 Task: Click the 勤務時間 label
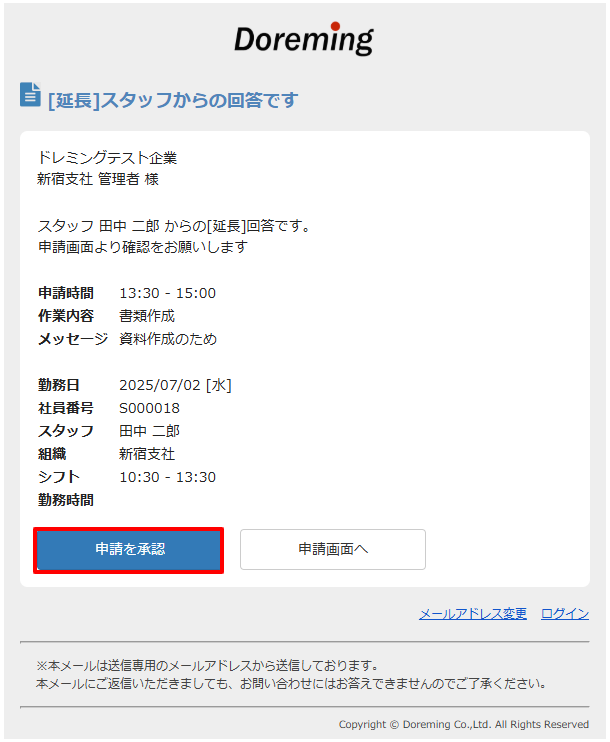coord(66,500)
